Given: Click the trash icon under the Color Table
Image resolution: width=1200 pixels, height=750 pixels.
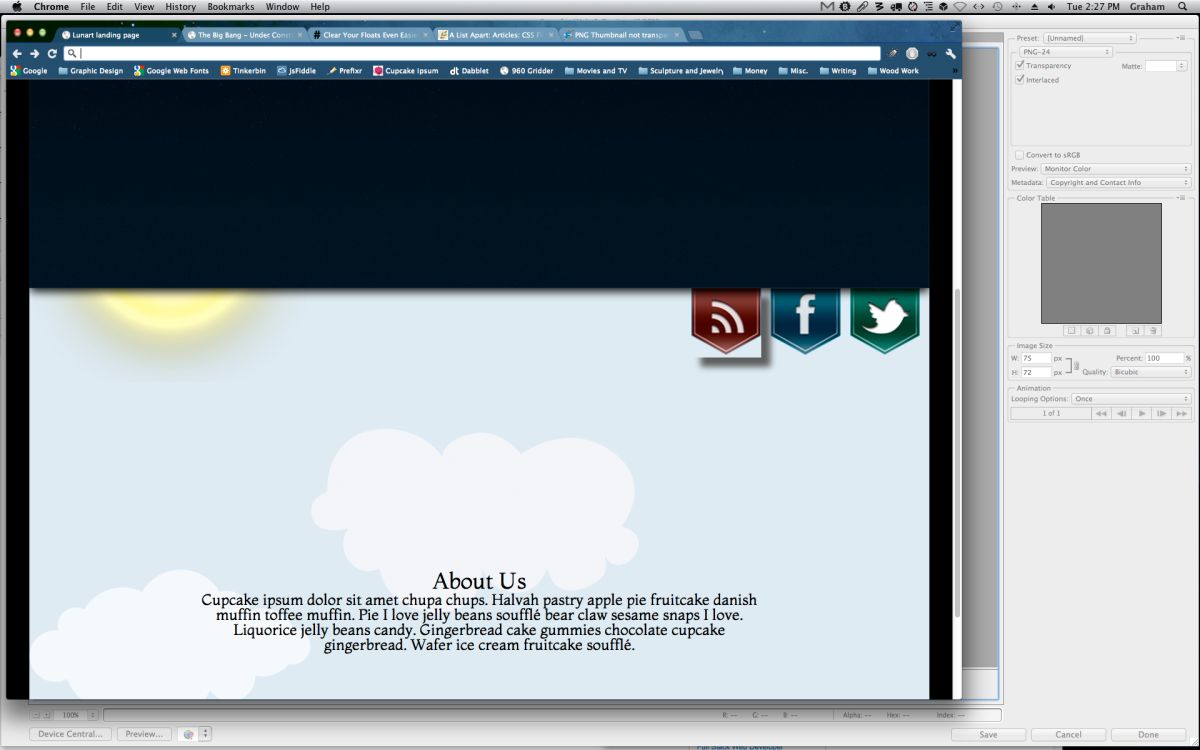Looking at the screenshot, I should 1153,330.
